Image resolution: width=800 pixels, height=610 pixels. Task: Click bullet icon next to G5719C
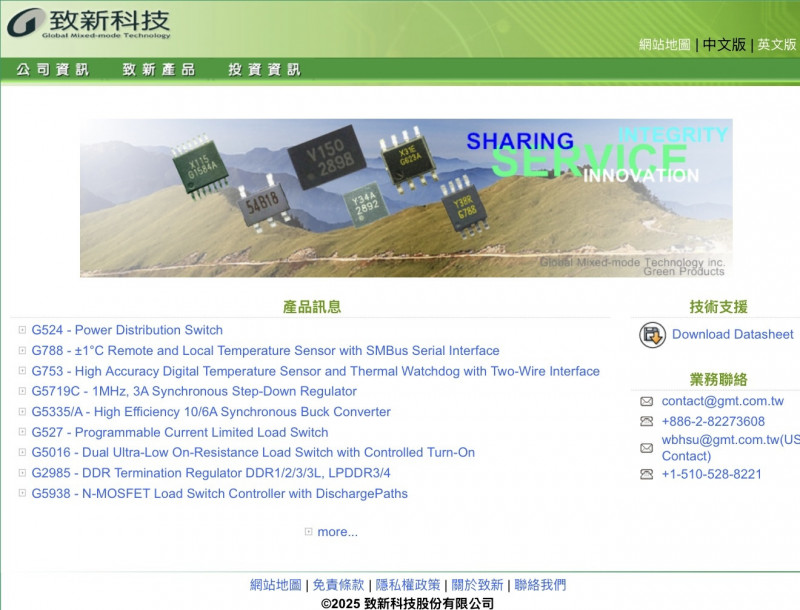[x=22, y=391]
